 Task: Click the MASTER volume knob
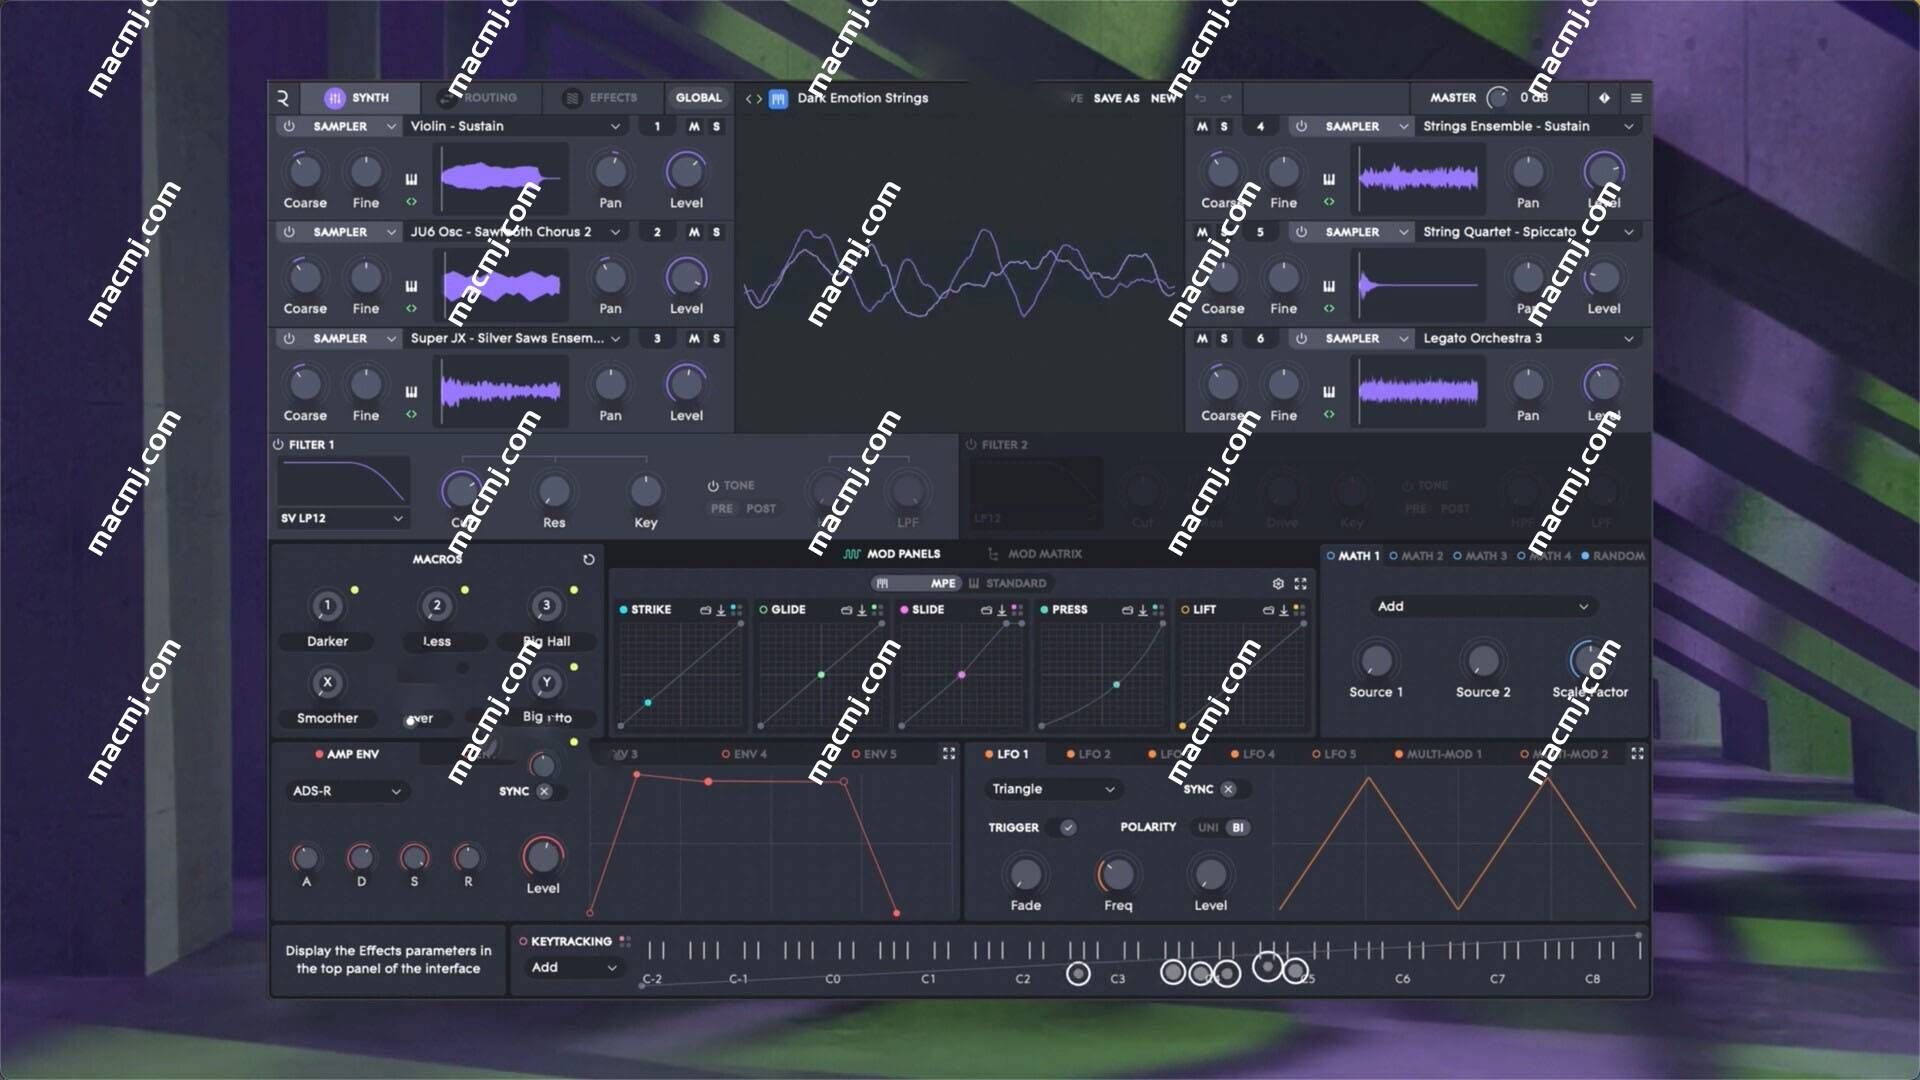[1497, 98]
